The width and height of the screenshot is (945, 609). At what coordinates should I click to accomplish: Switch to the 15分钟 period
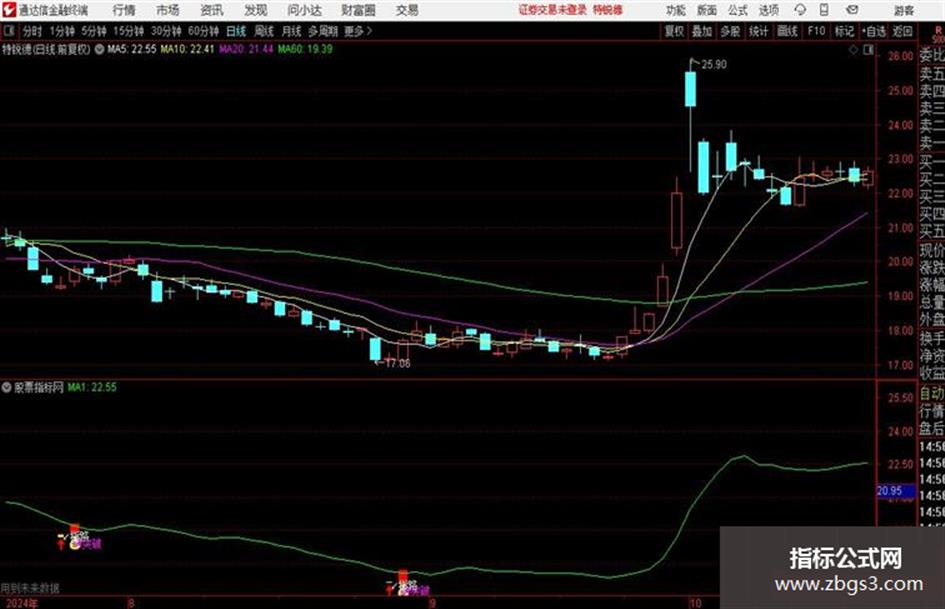128,31
